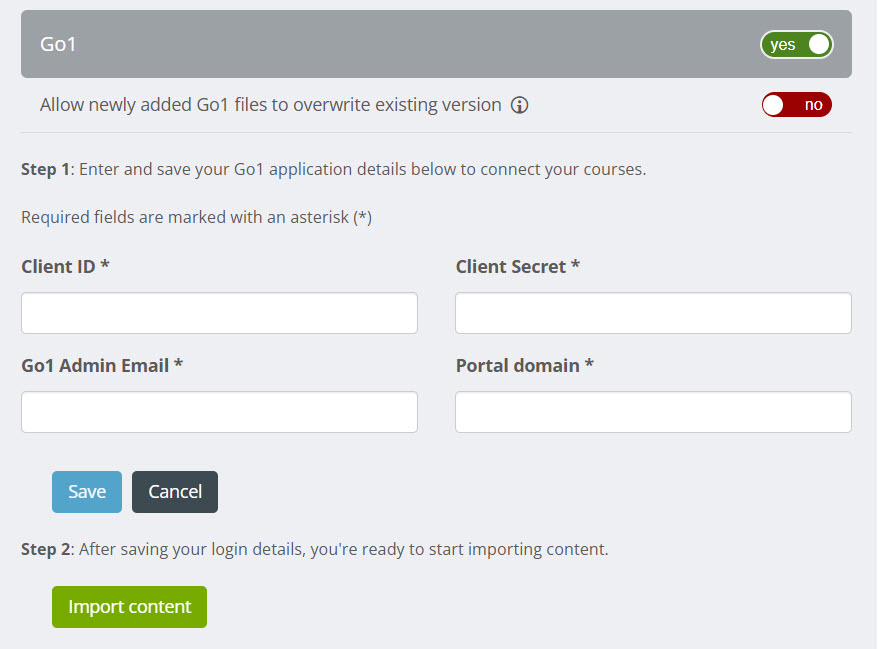The width and height of the screenshot is (881, 649).
Task: Select the Go1 Admin Email field
Action: tap(219, 412)
